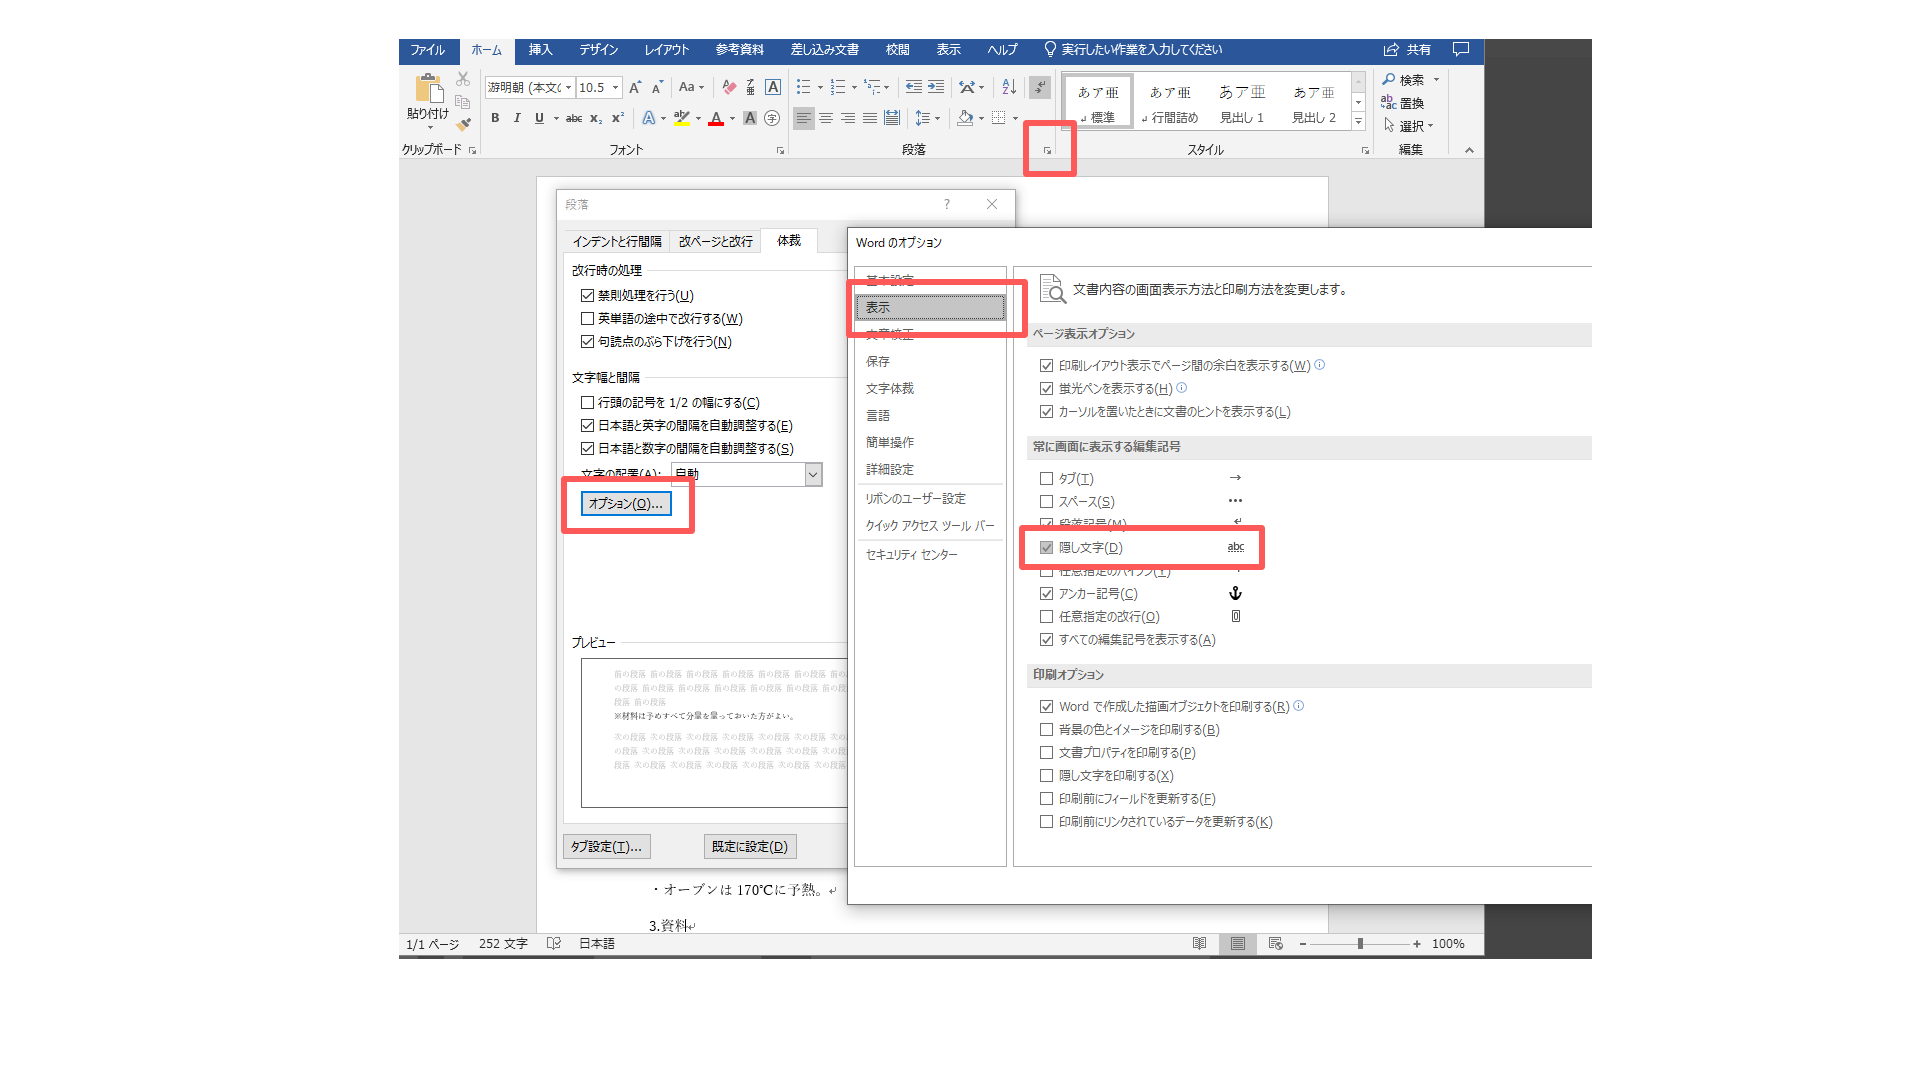
Task: Switch to the 挿入 ribbon tab
Action: [540, 49]
